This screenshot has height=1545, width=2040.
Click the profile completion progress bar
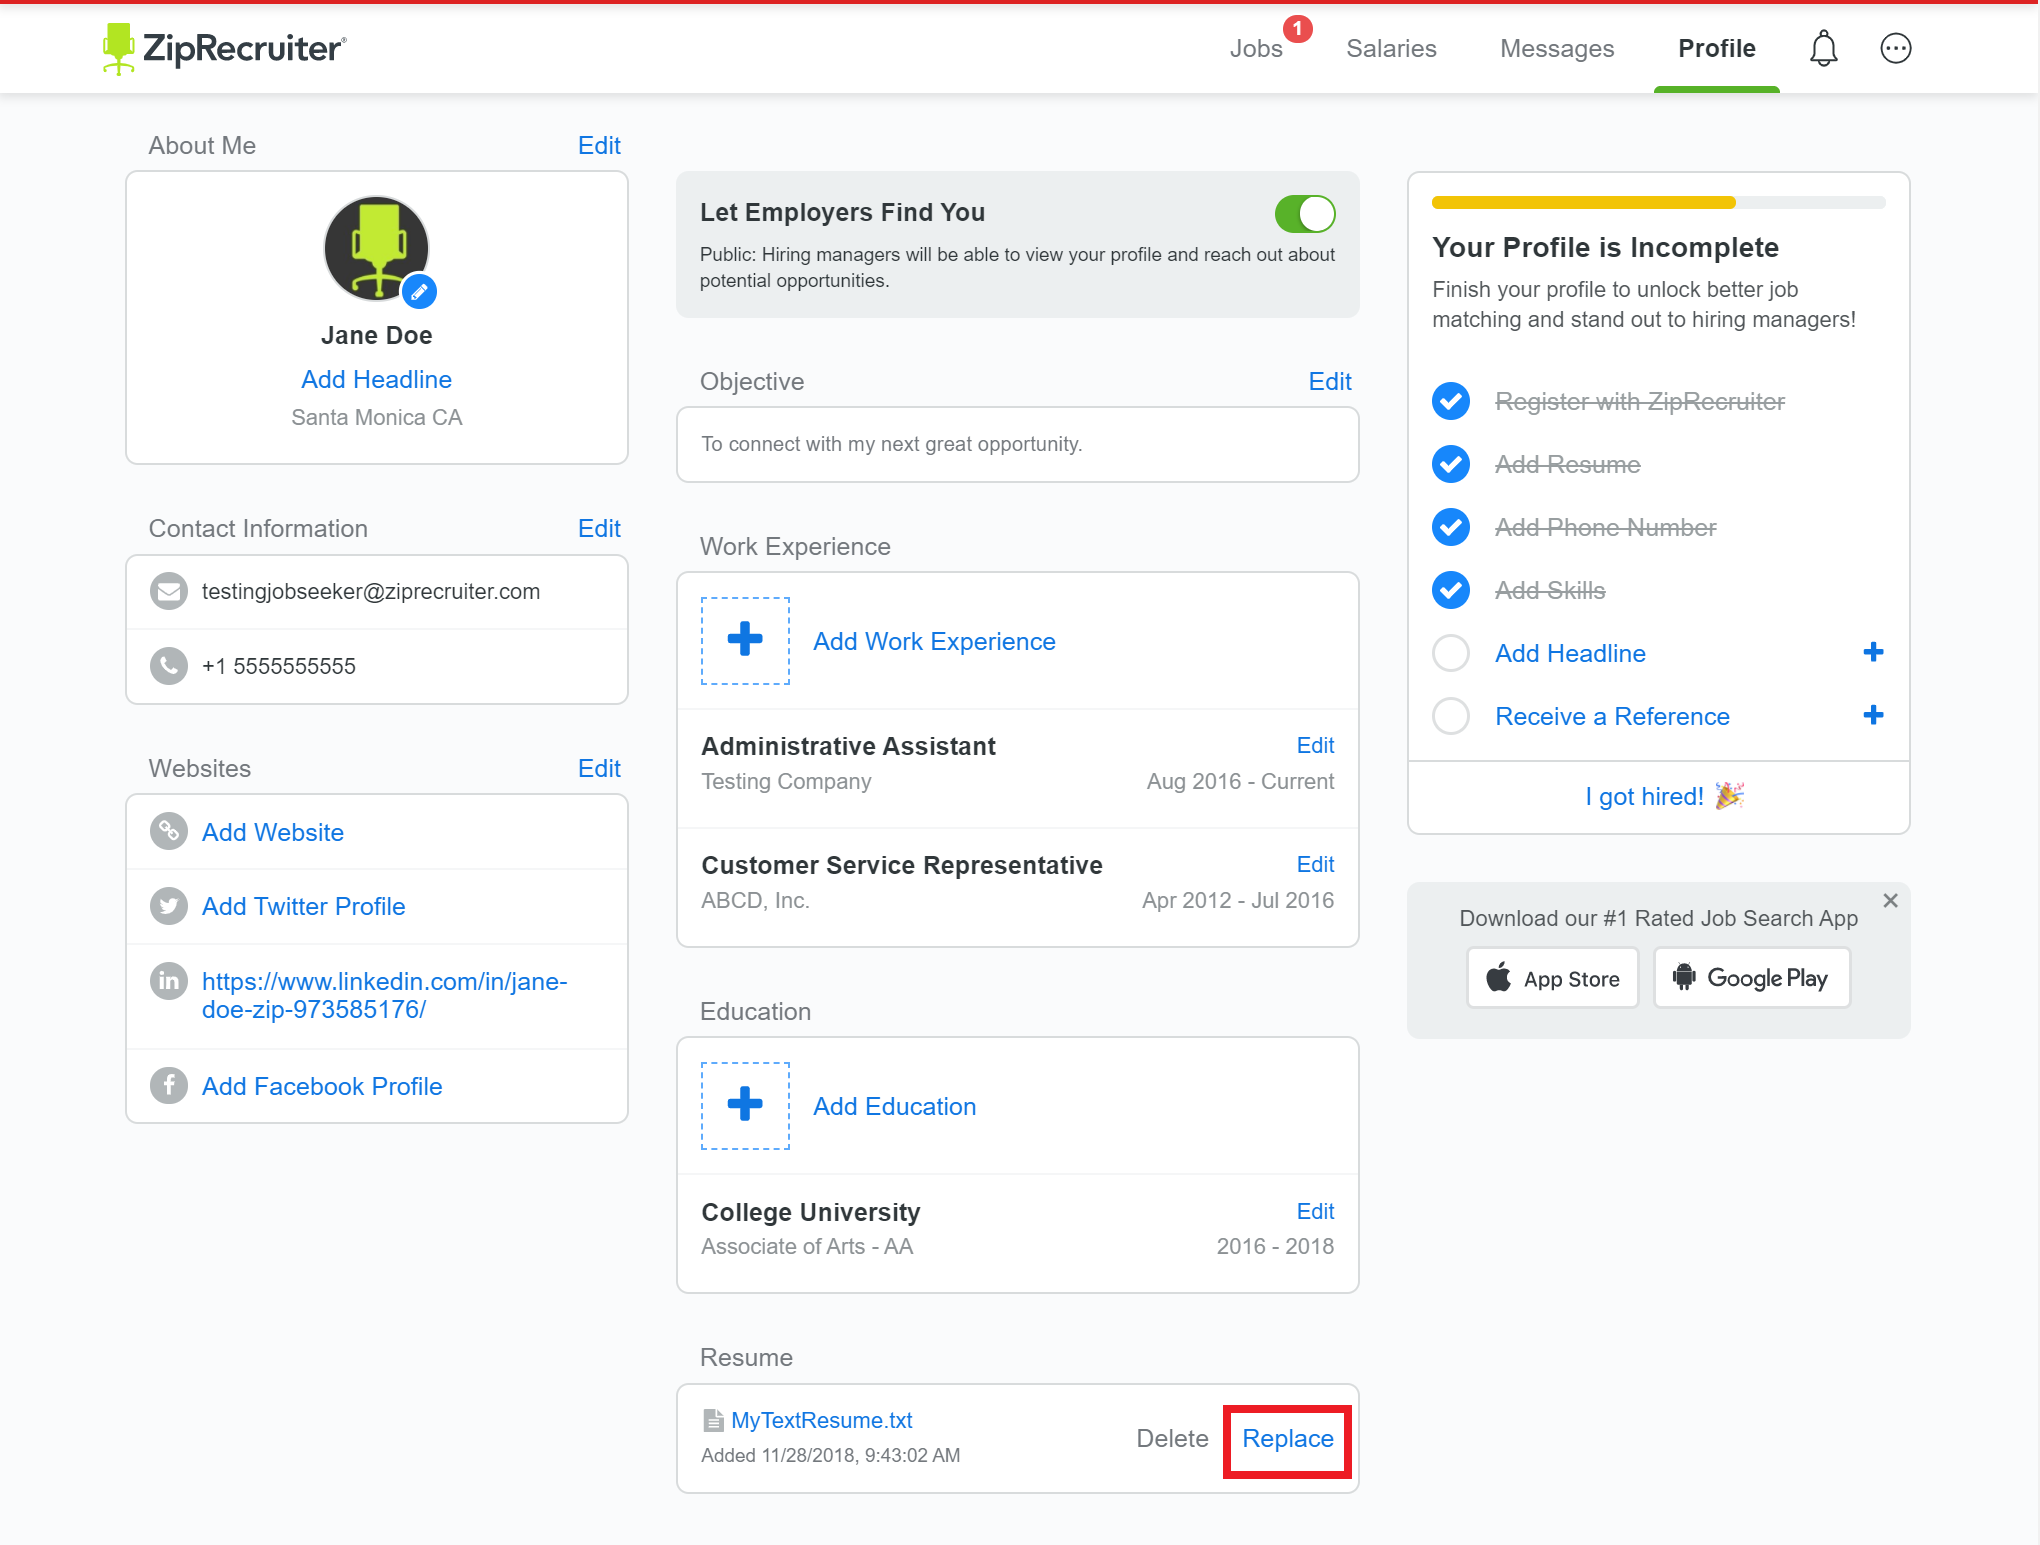[1658, 203]
